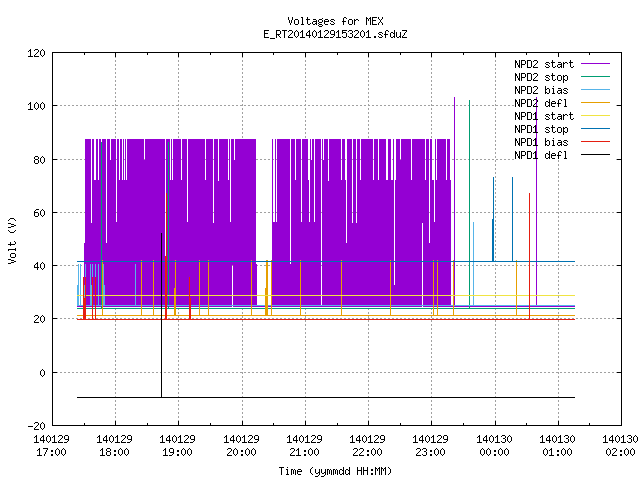The height and width of the screenshot is (480, 640).
Task: Click the red NPD1 bias spike after 00:30
Action: (x=529, y=256)
